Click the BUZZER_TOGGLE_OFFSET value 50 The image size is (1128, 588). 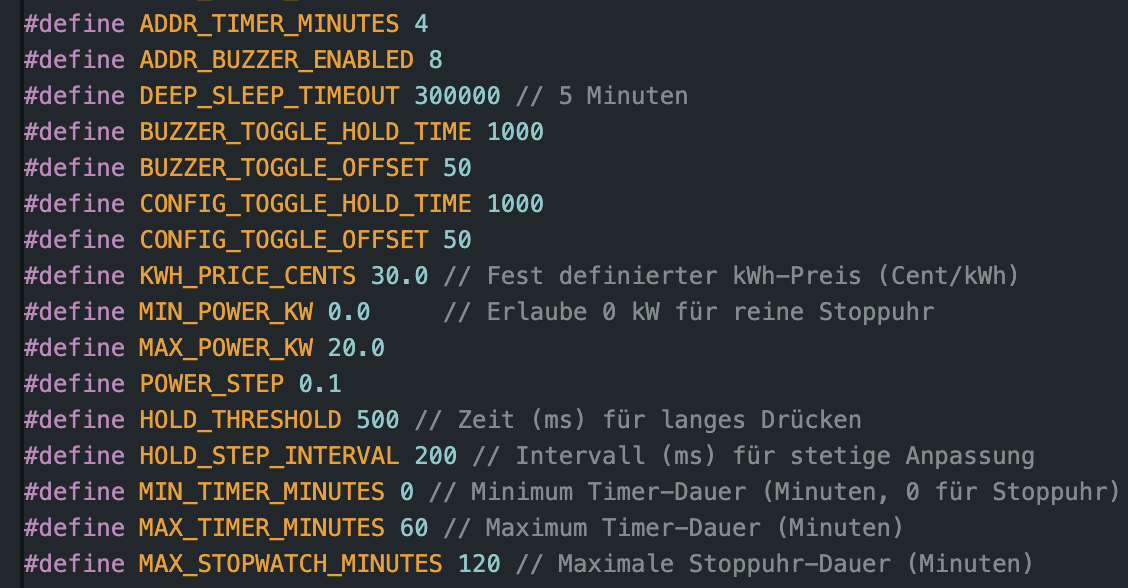pyautogui.click(x=457, y=168)
